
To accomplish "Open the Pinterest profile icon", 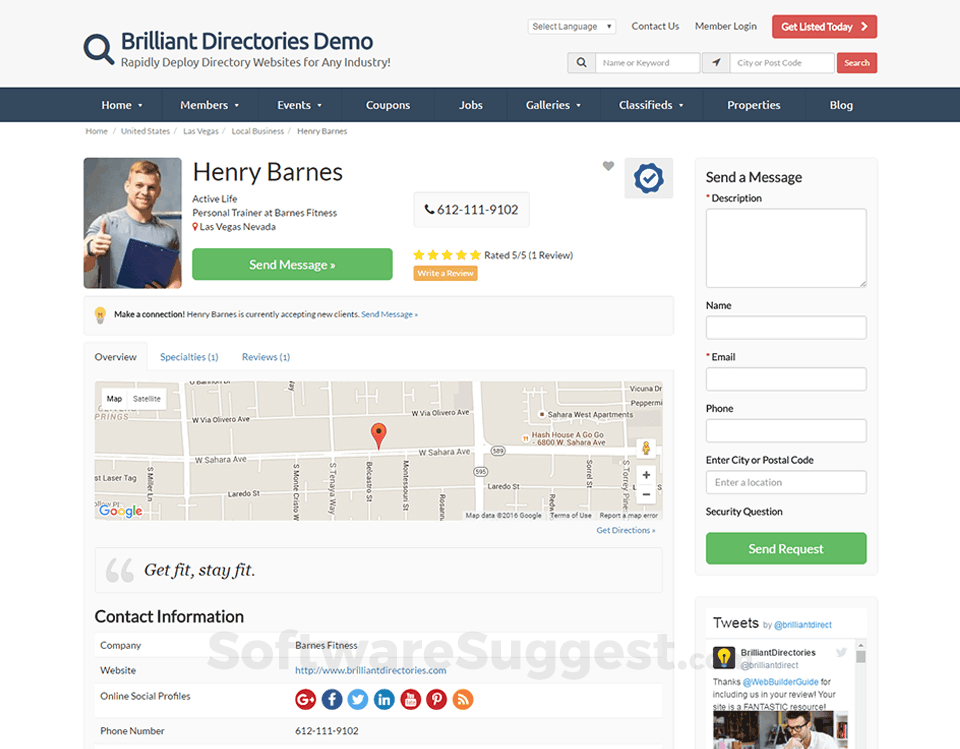I will [x=436, y=699].
